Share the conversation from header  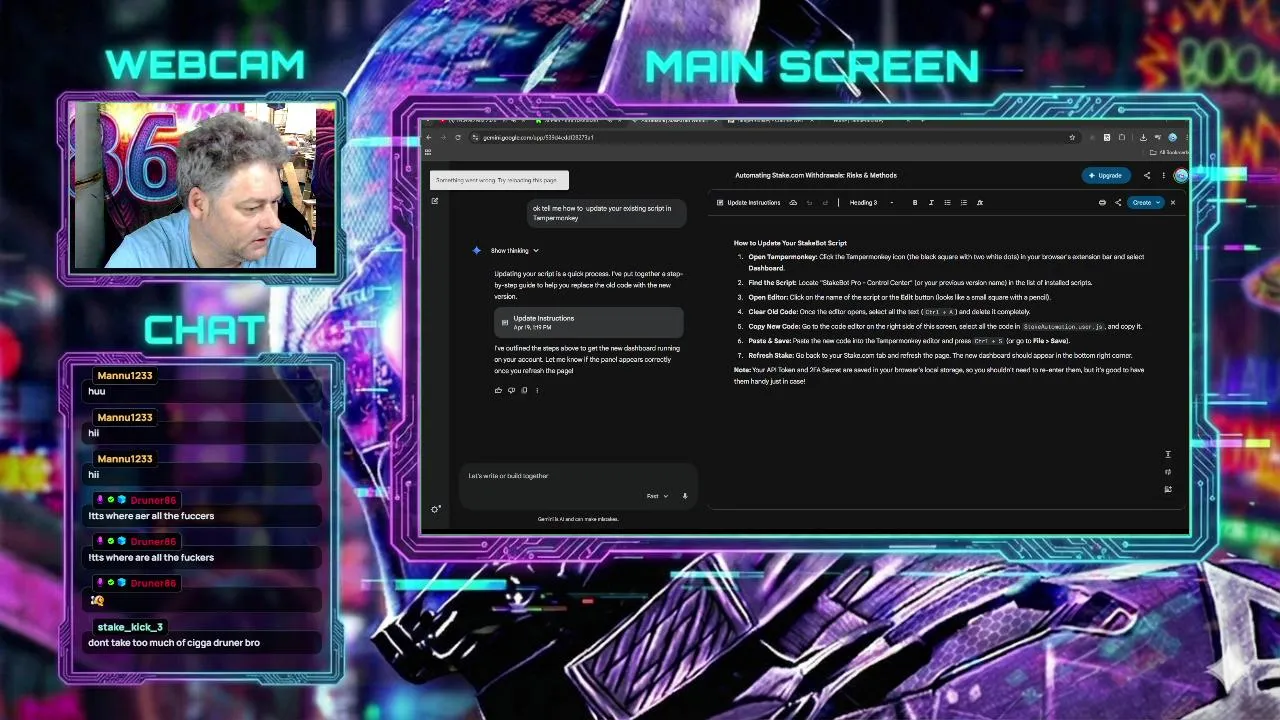[1147, 175]
